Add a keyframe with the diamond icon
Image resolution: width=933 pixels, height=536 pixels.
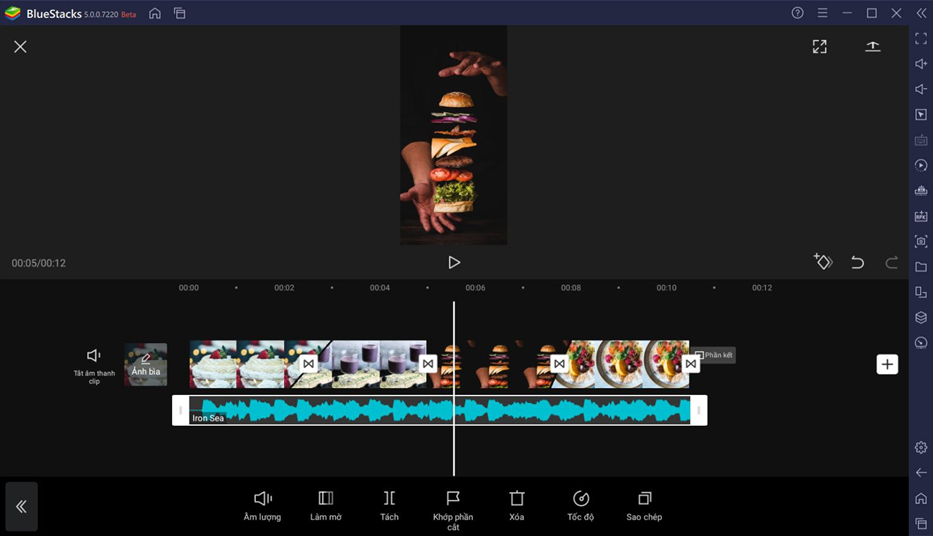(823, 261)
